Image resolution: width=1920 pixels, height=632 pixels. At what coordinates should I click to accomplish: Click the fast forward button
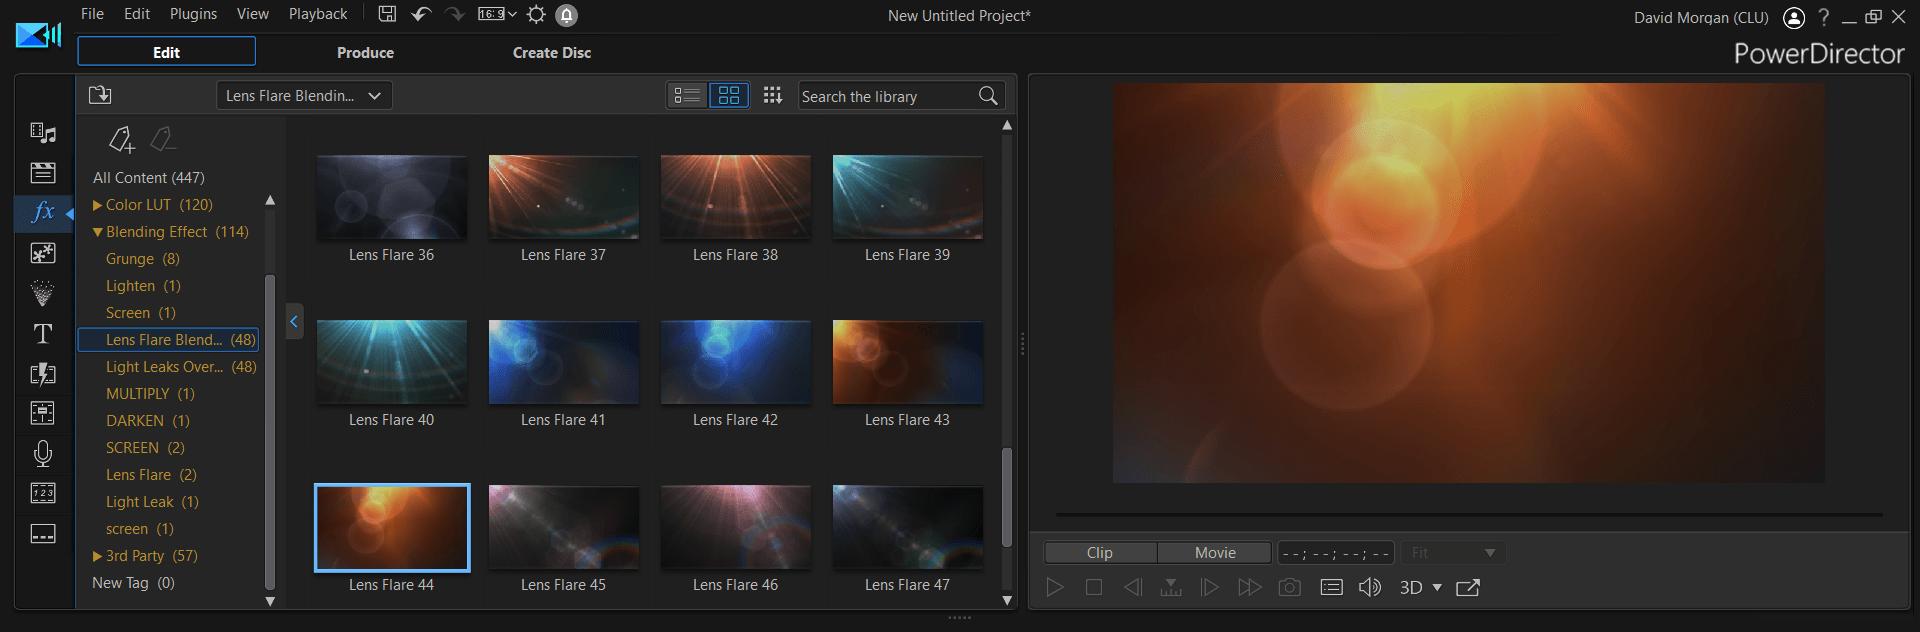point(1250,587)
